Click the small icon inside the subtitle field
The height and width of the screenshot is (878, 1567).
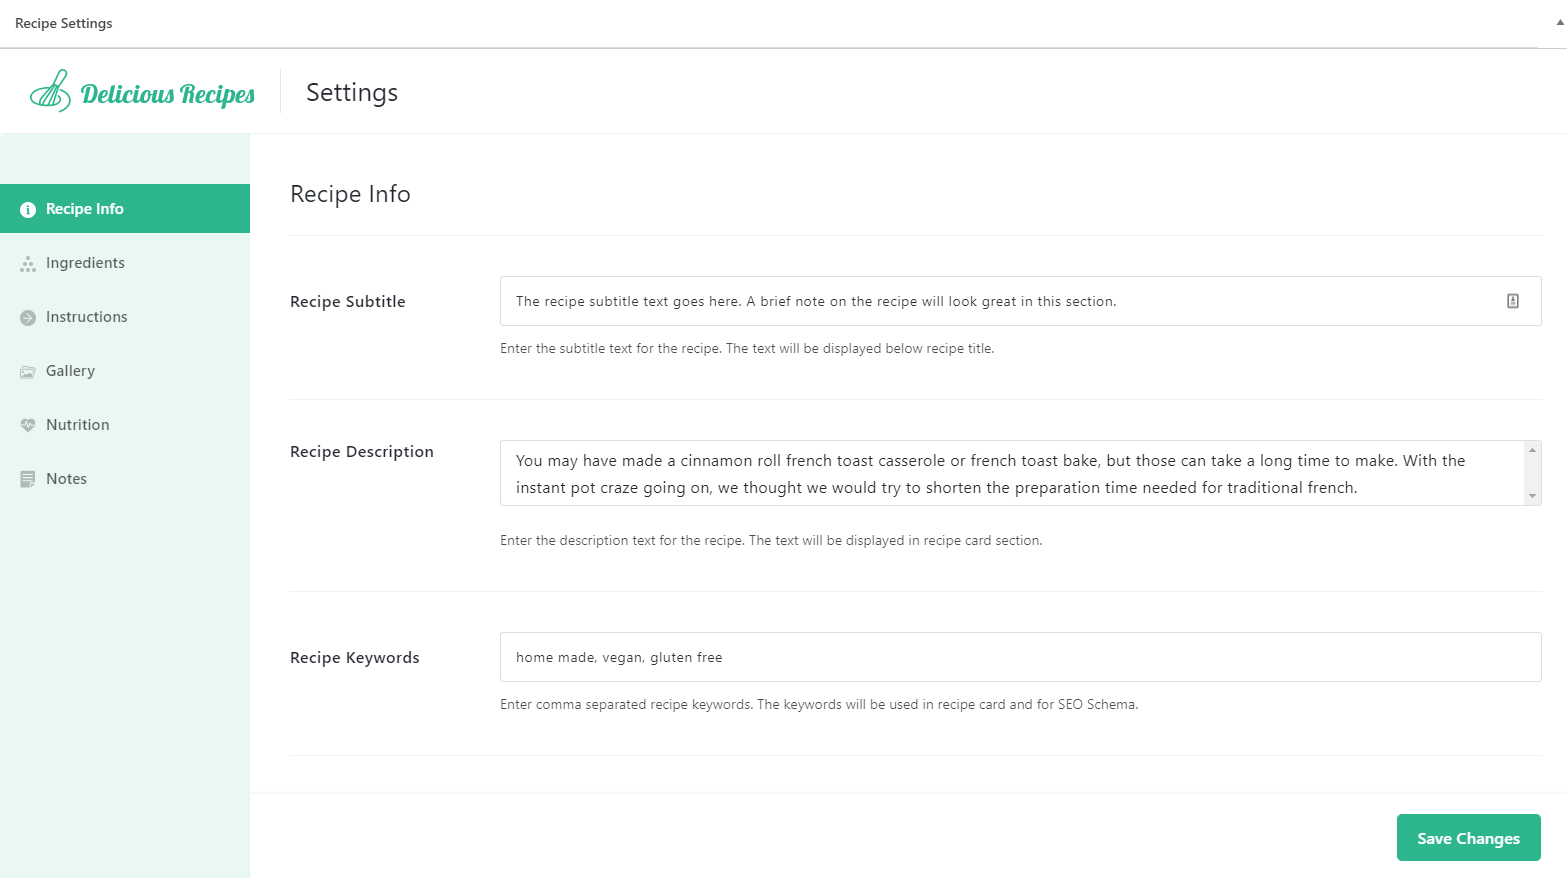(1513, 301)
